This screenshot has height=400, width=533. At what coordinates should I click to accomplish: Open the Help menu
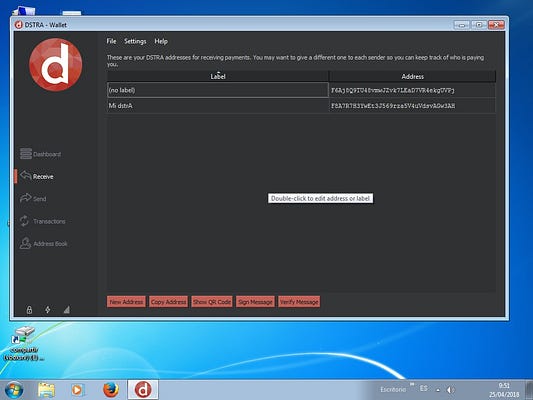161,41
